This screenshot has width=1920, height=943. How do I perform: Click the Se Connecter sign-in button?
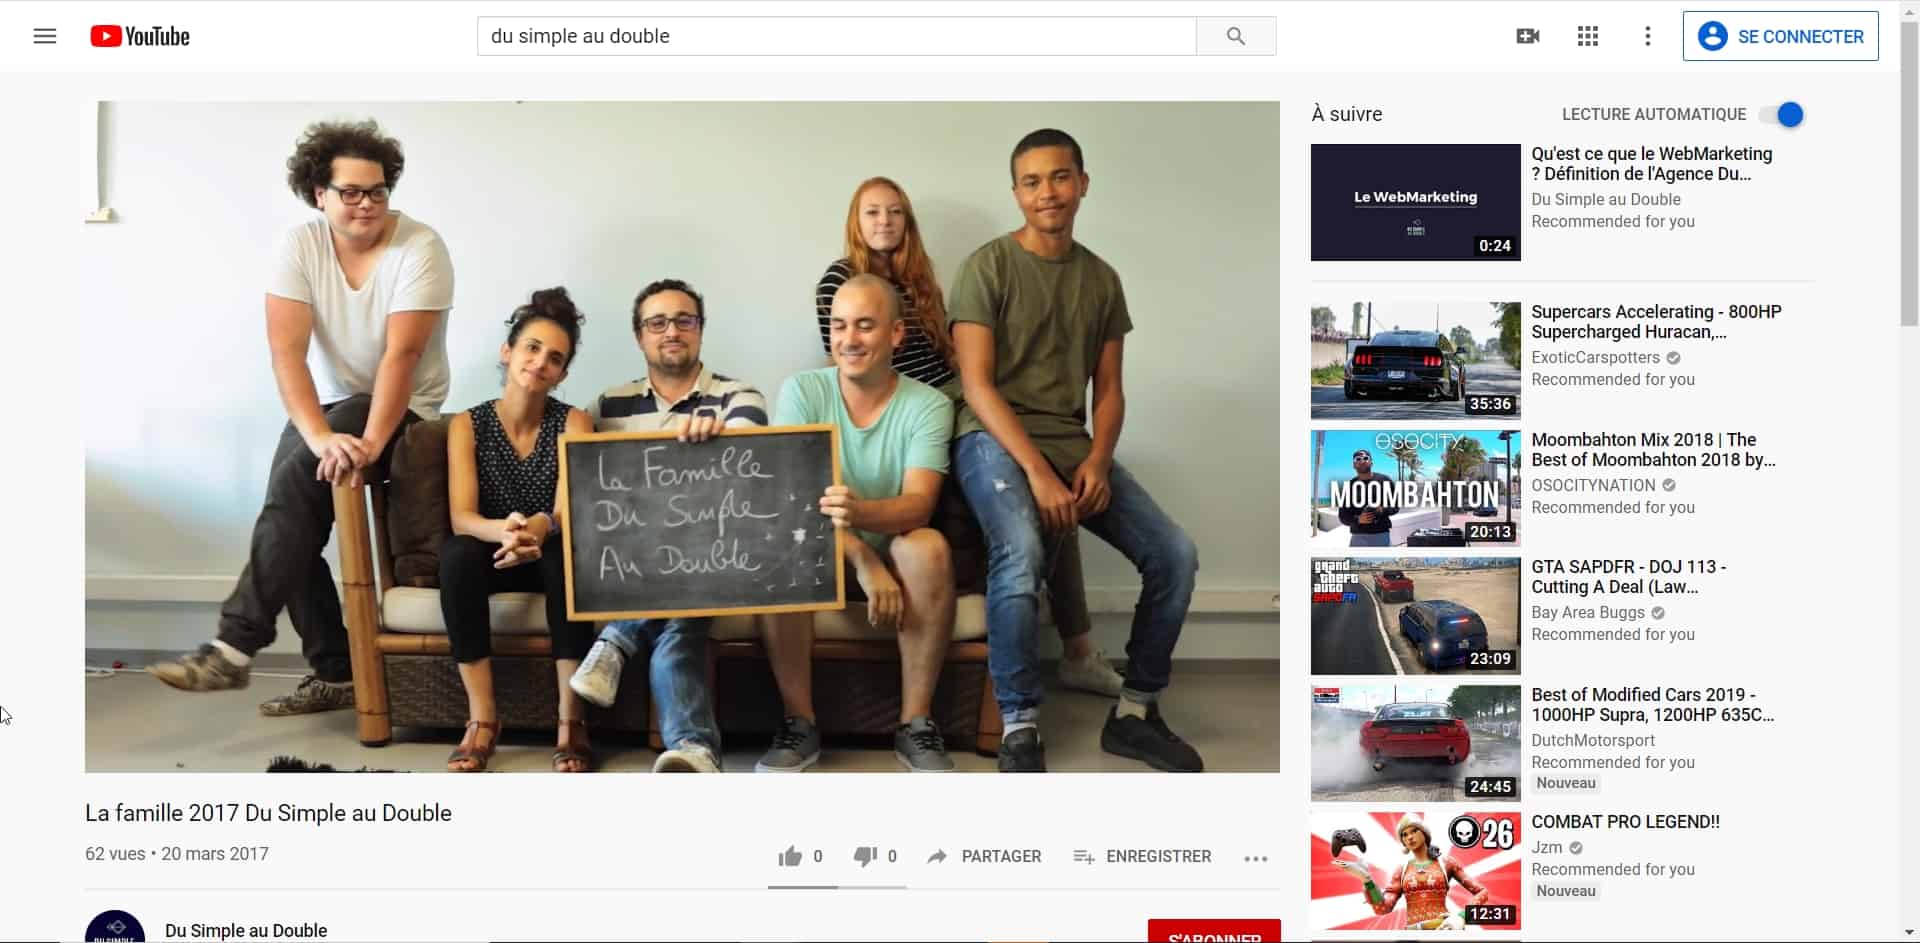[1780, 37]
